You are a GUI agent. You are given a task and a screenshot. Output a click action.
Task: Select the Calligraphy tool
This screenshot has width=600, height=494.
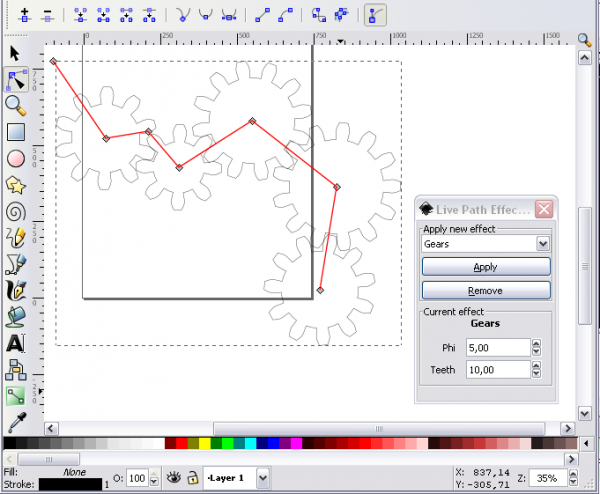[x=16, y=290]
